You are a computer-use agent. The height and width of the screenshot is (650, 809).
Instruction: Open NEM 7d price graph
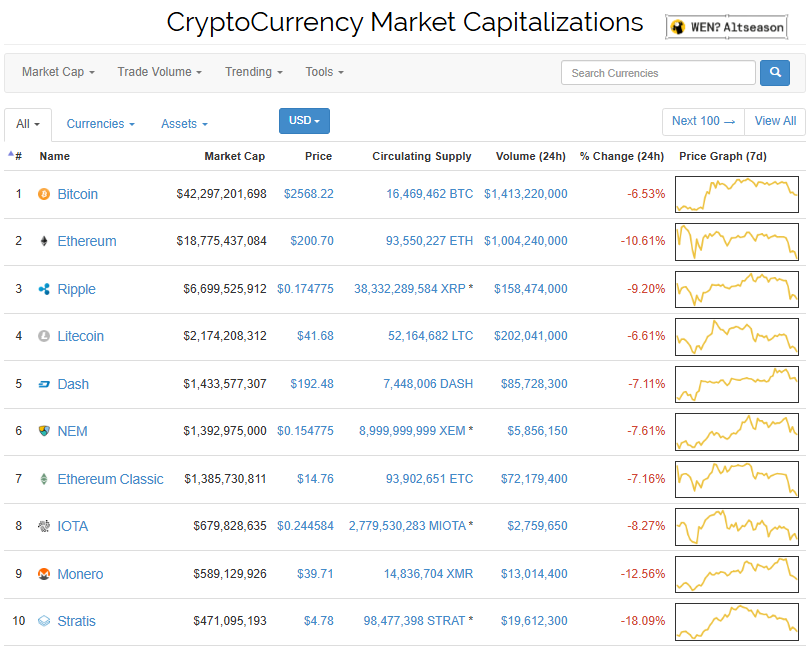click(x=737, y=432)
